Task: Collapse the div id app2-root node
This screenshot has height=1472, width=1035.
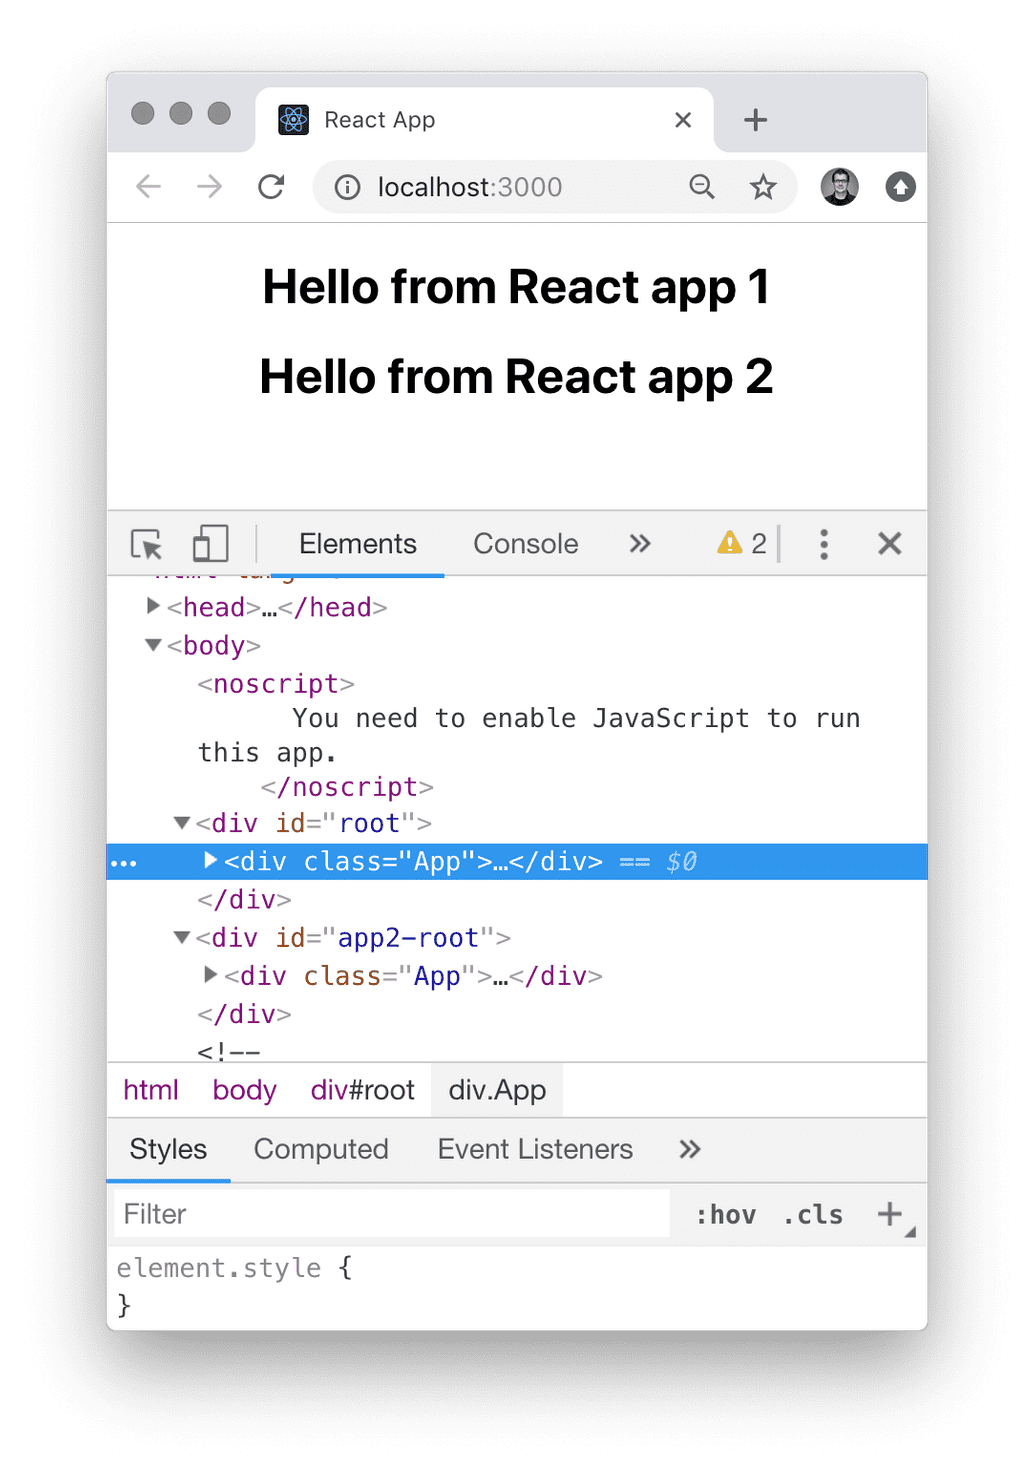Action: click(x=182, y=938)
